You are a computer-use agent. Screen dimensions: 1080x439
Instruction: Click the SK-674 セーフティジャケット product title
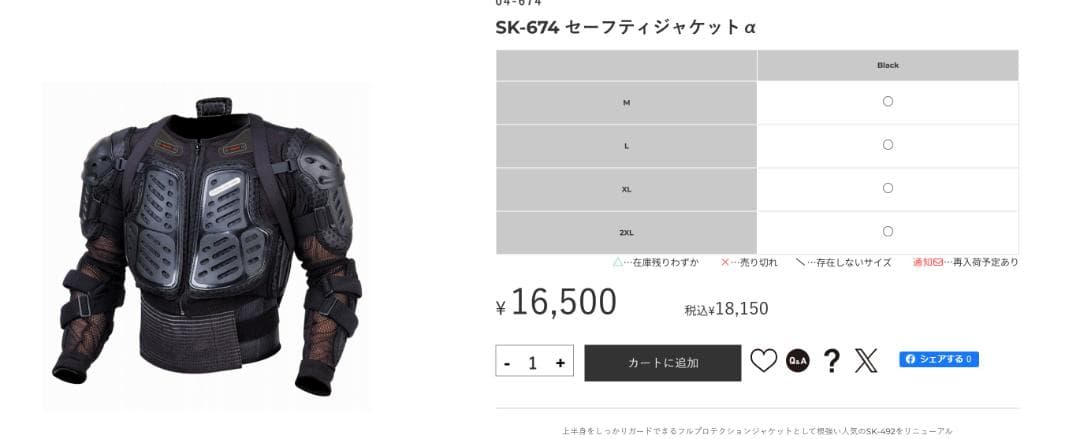[x=625, y=28]
